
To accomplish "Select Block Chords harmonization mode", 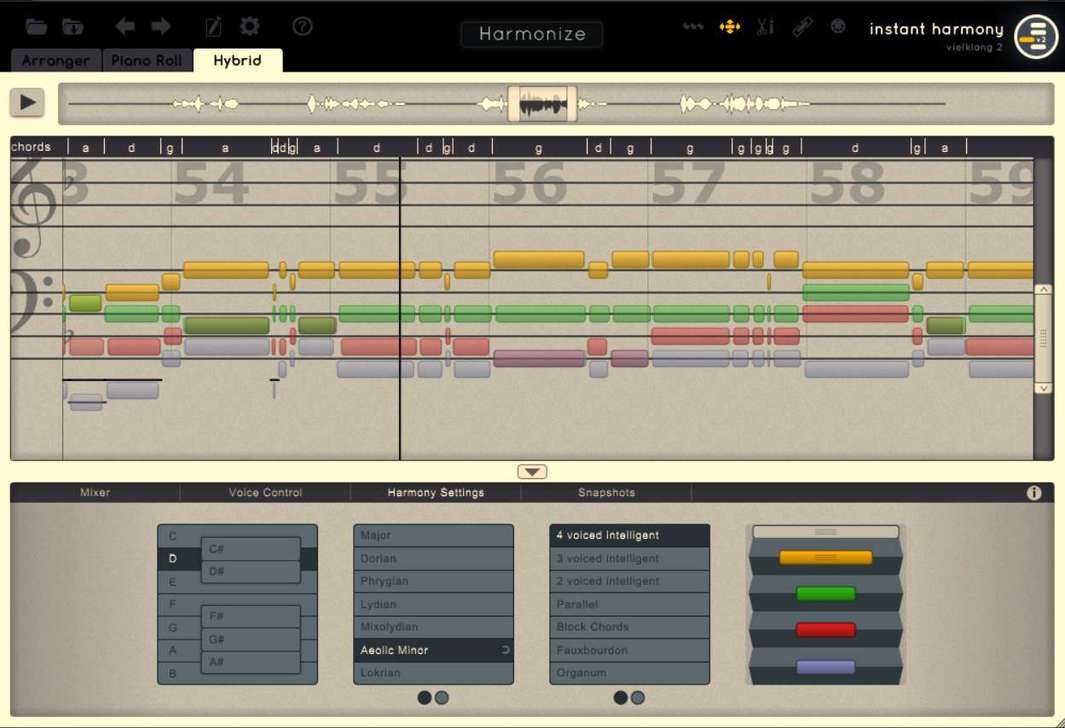I will point(630,627).
